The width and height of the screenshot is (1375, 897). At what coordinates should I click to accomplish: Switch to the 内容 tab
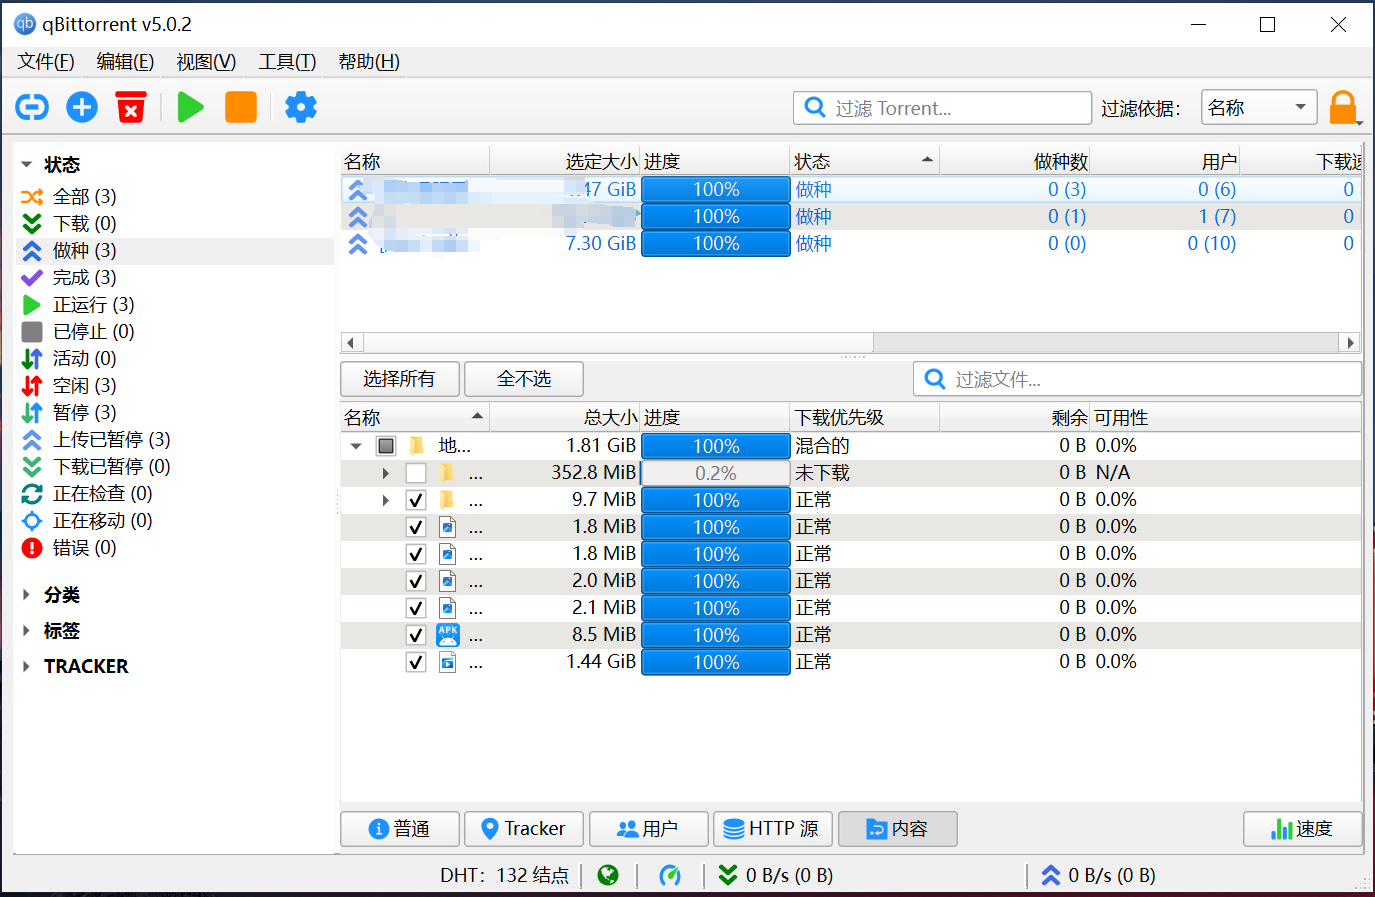tap(897, 829)
